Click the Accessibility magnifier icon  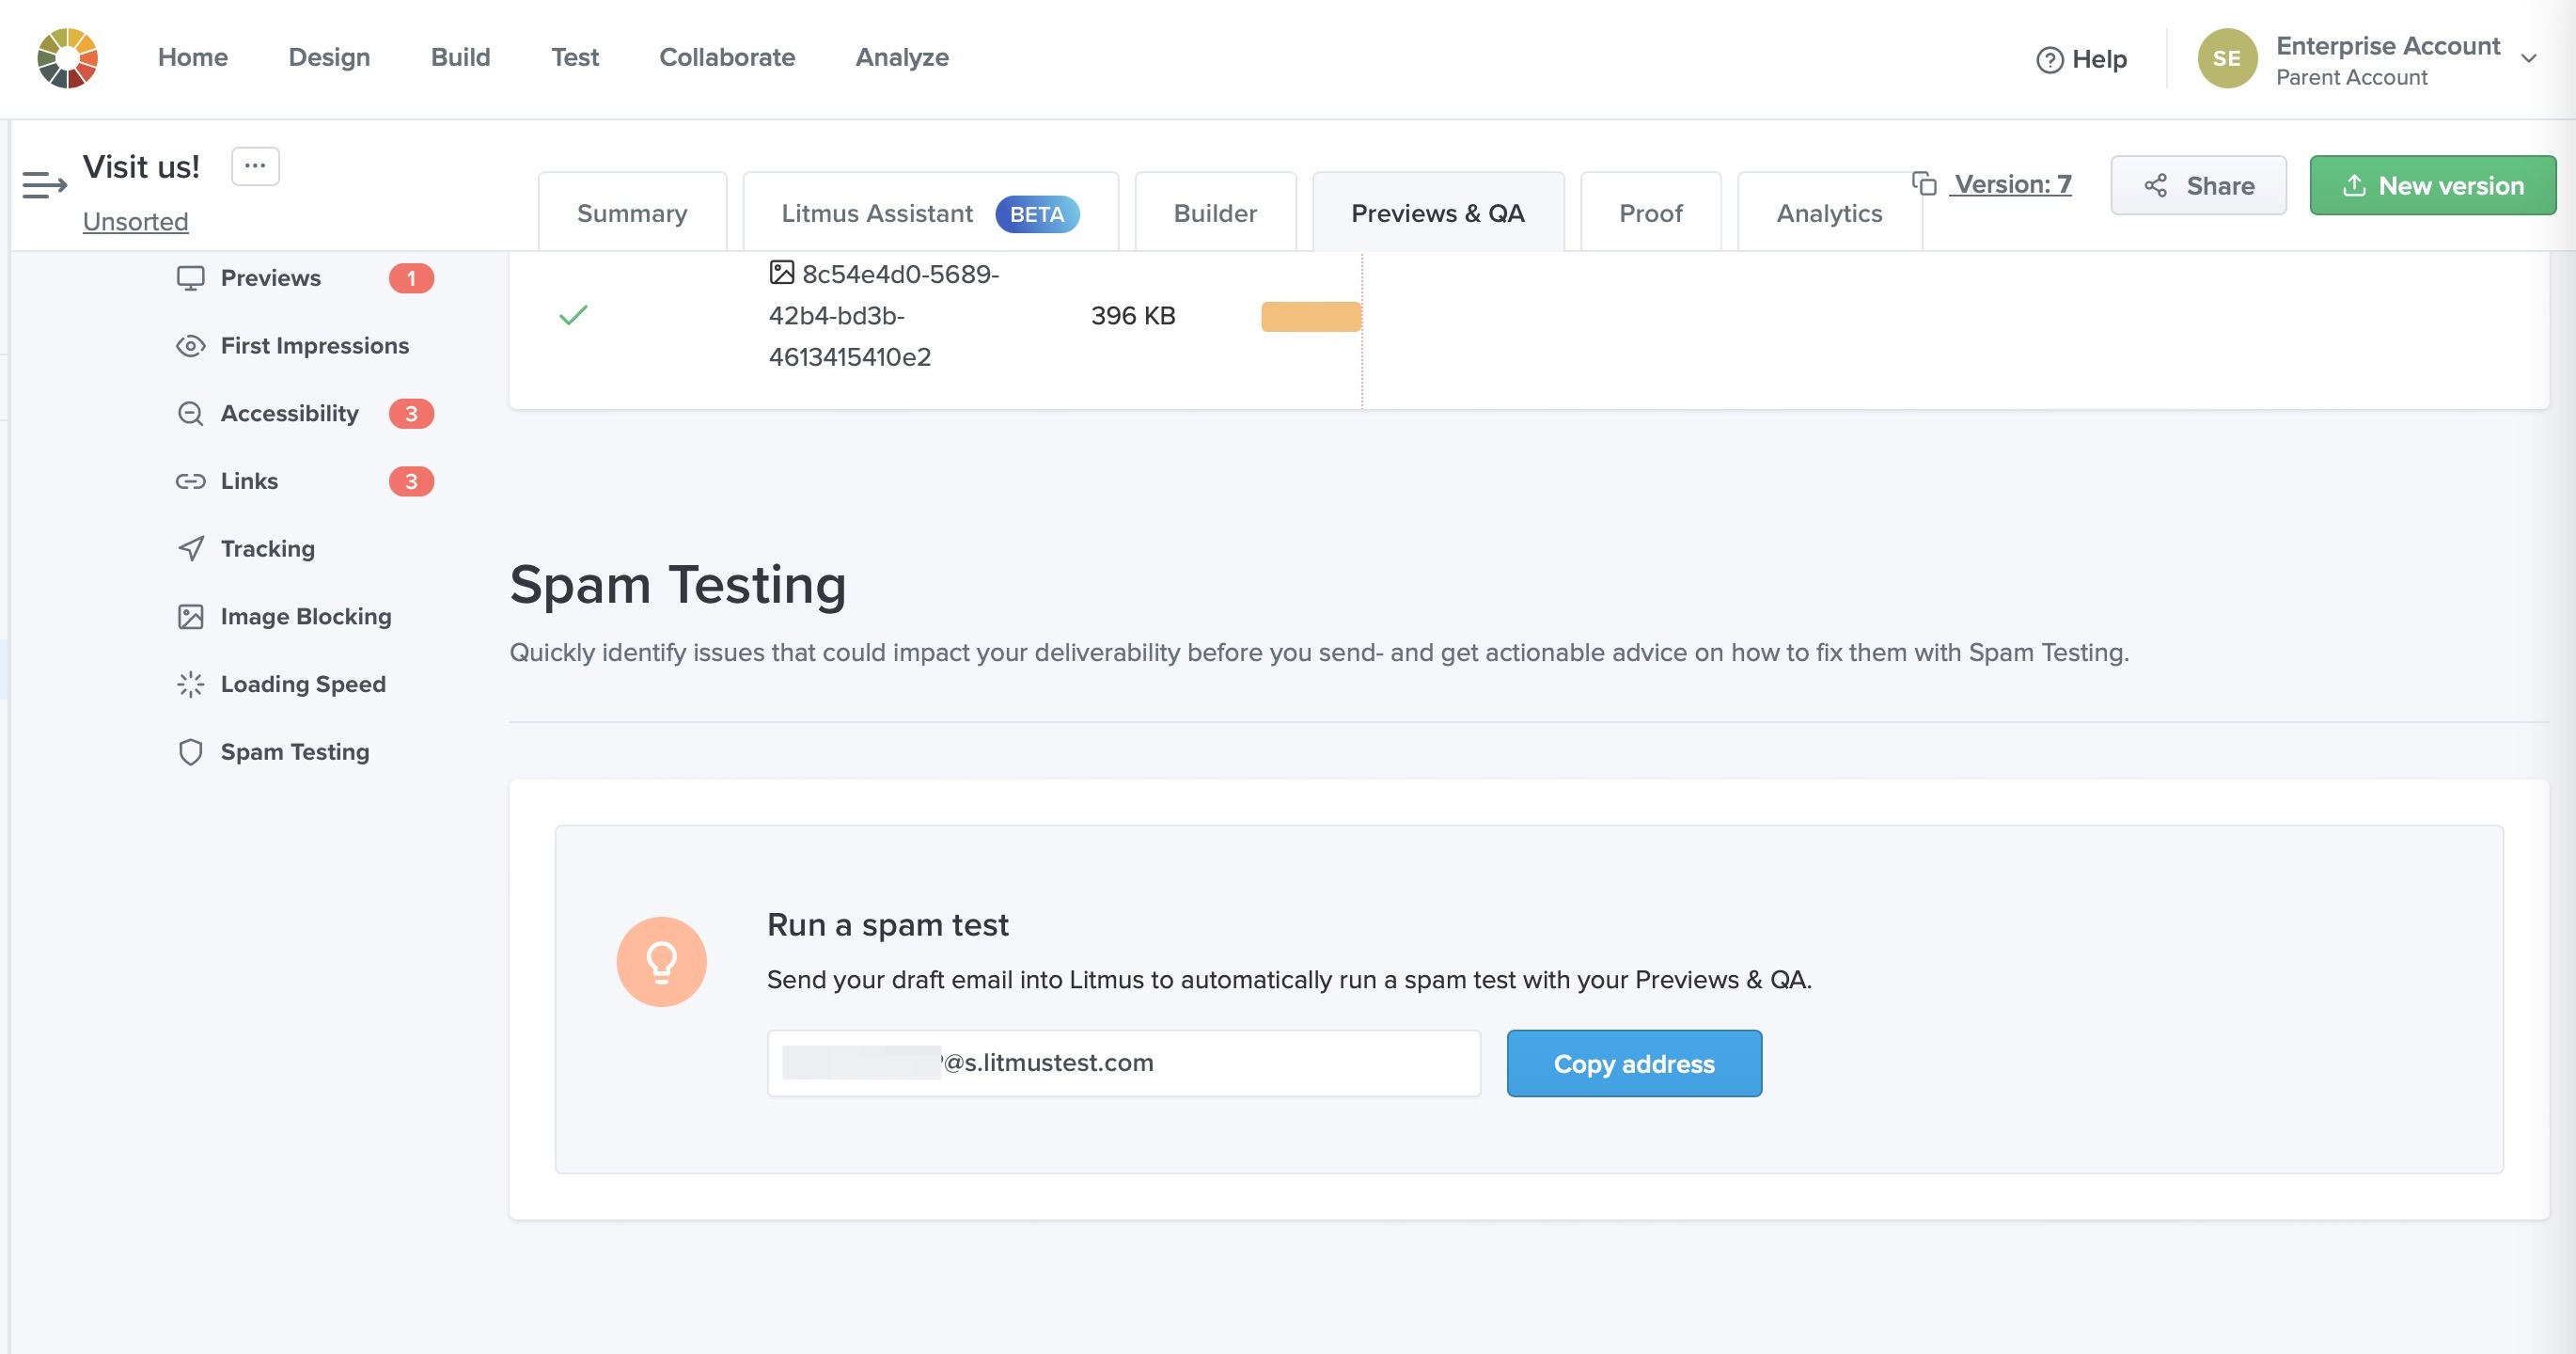click(190, 414)
